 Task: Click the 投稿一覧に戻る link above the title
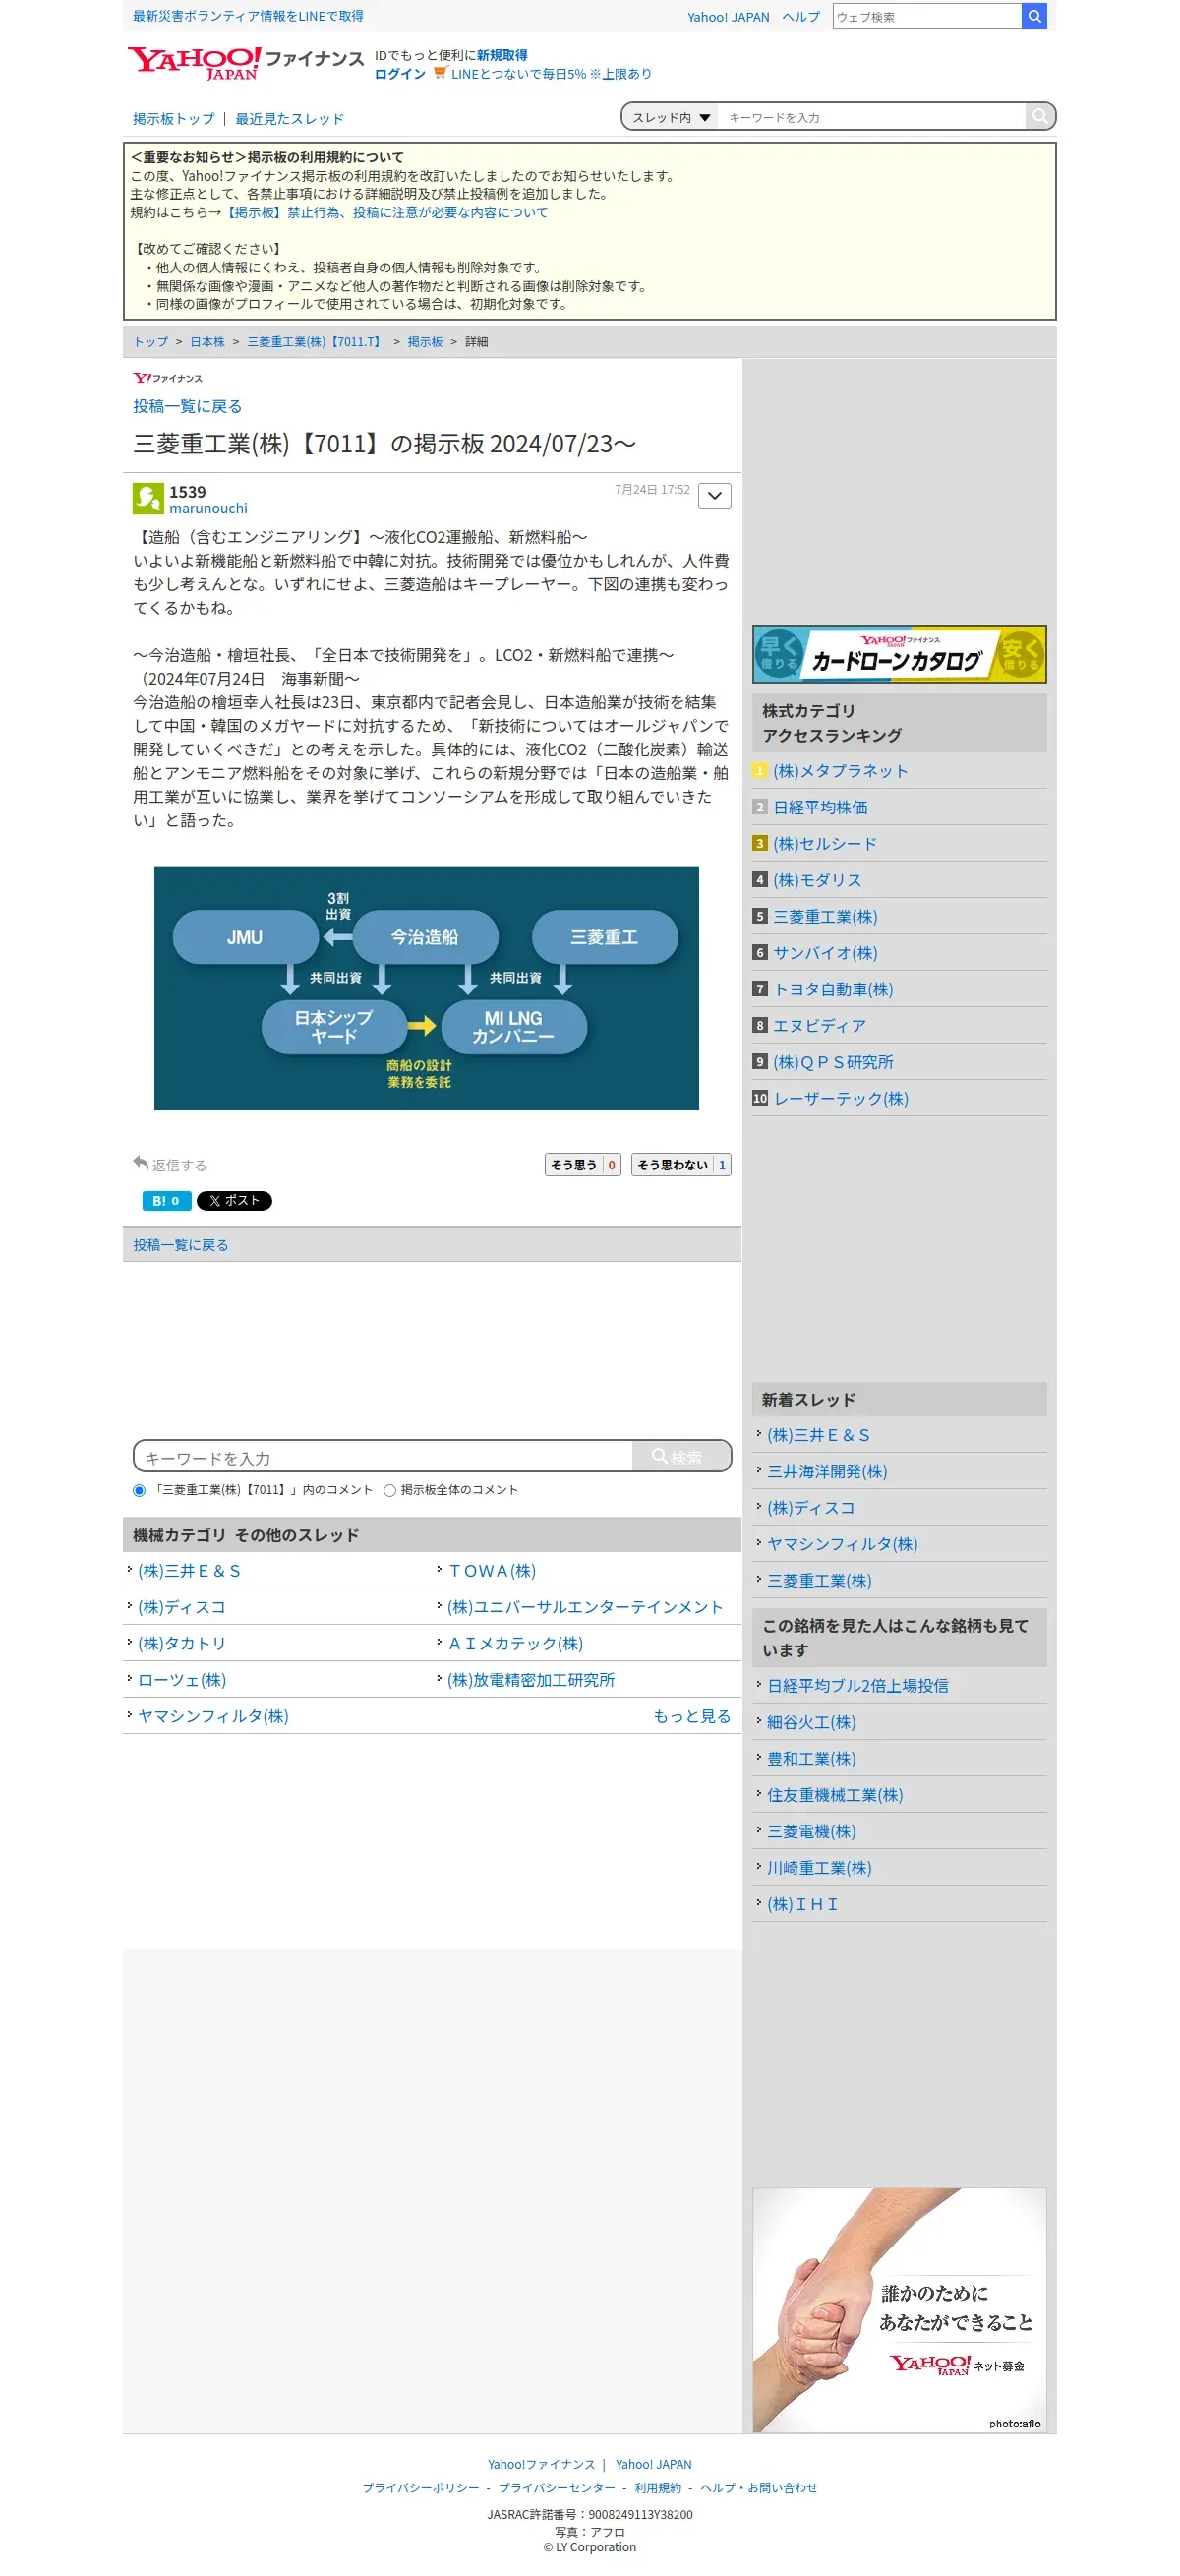[x=187, y=406]
